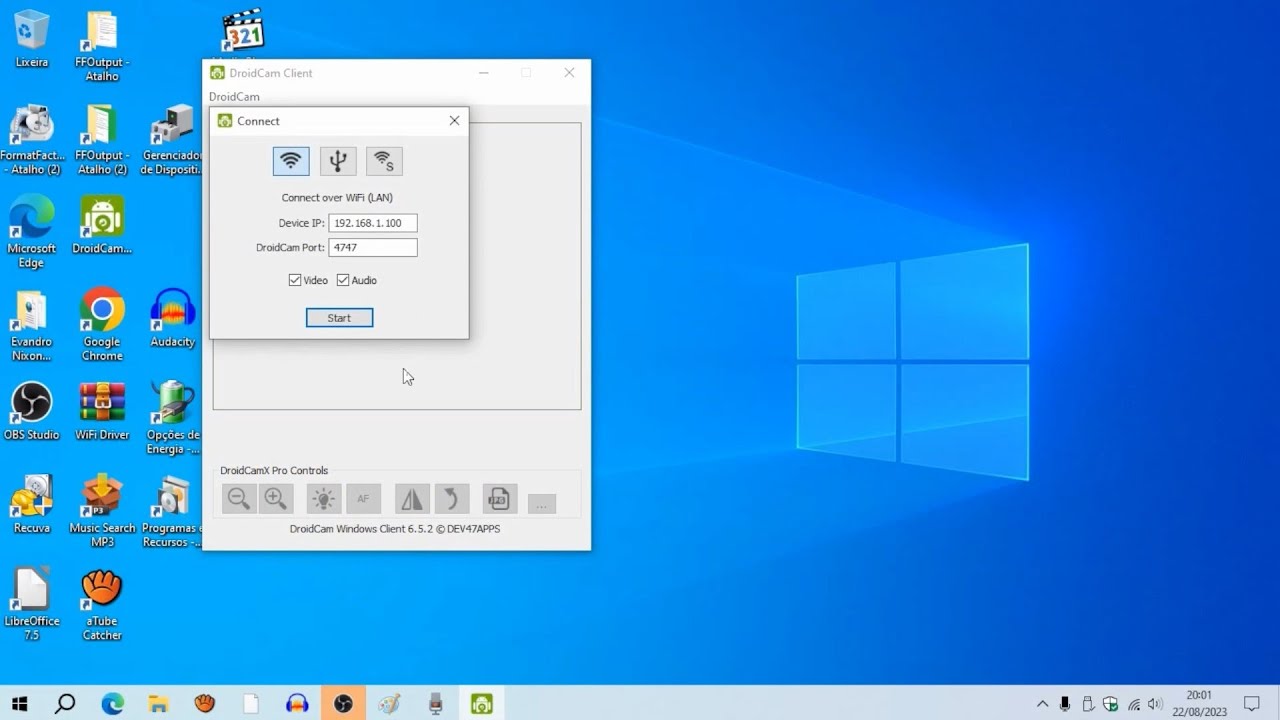Viewport: 1280px width, 720px height.
Task: Switch to OBS Studio on the taskbar
Action: coord(343,703)
